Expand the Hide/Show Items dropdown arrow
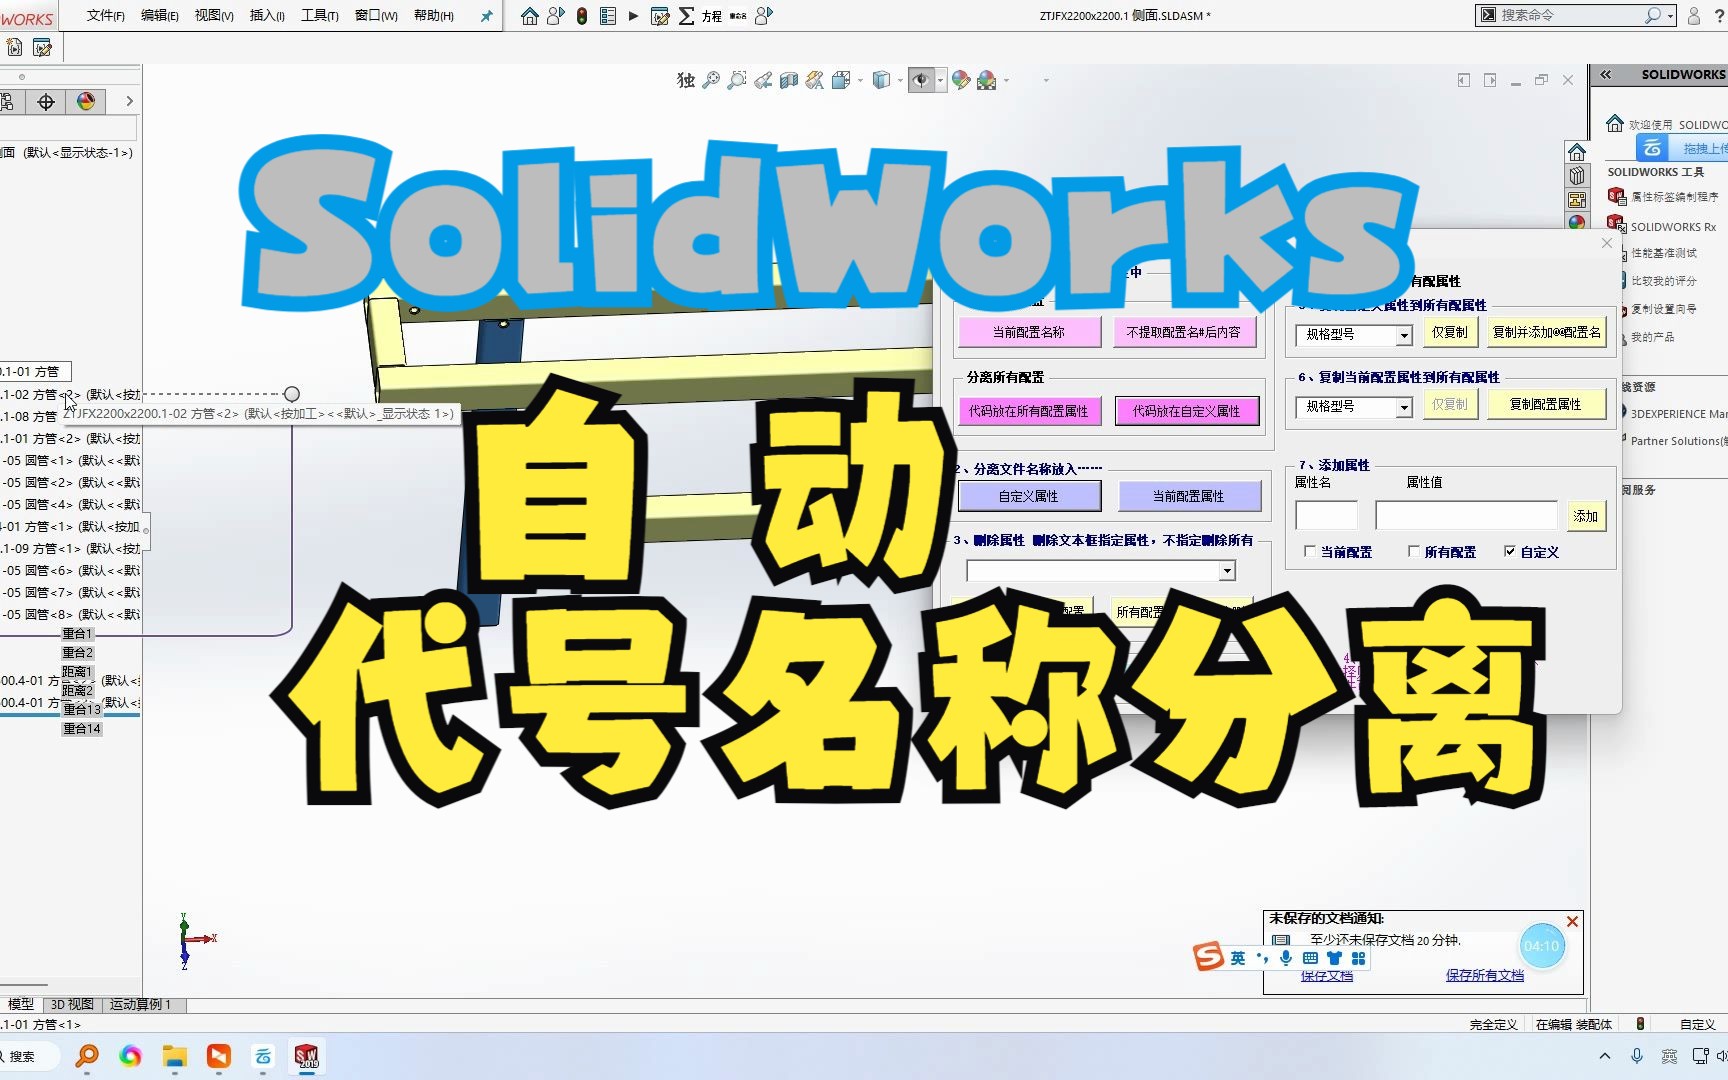The height and width of the screenshot is (1080, 1728). click(x=940, y=80)
